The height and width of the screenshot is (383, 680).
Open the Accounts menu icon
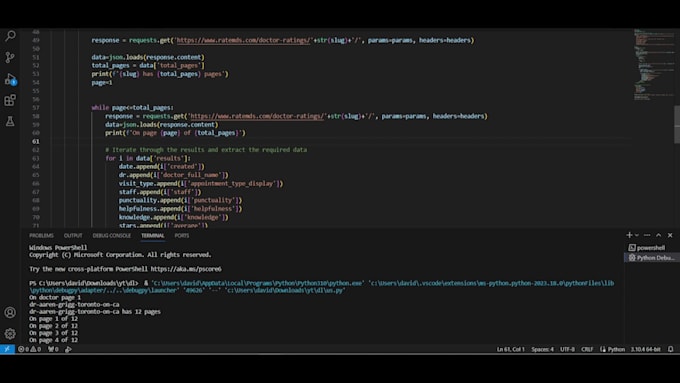(x=10, y=312)
